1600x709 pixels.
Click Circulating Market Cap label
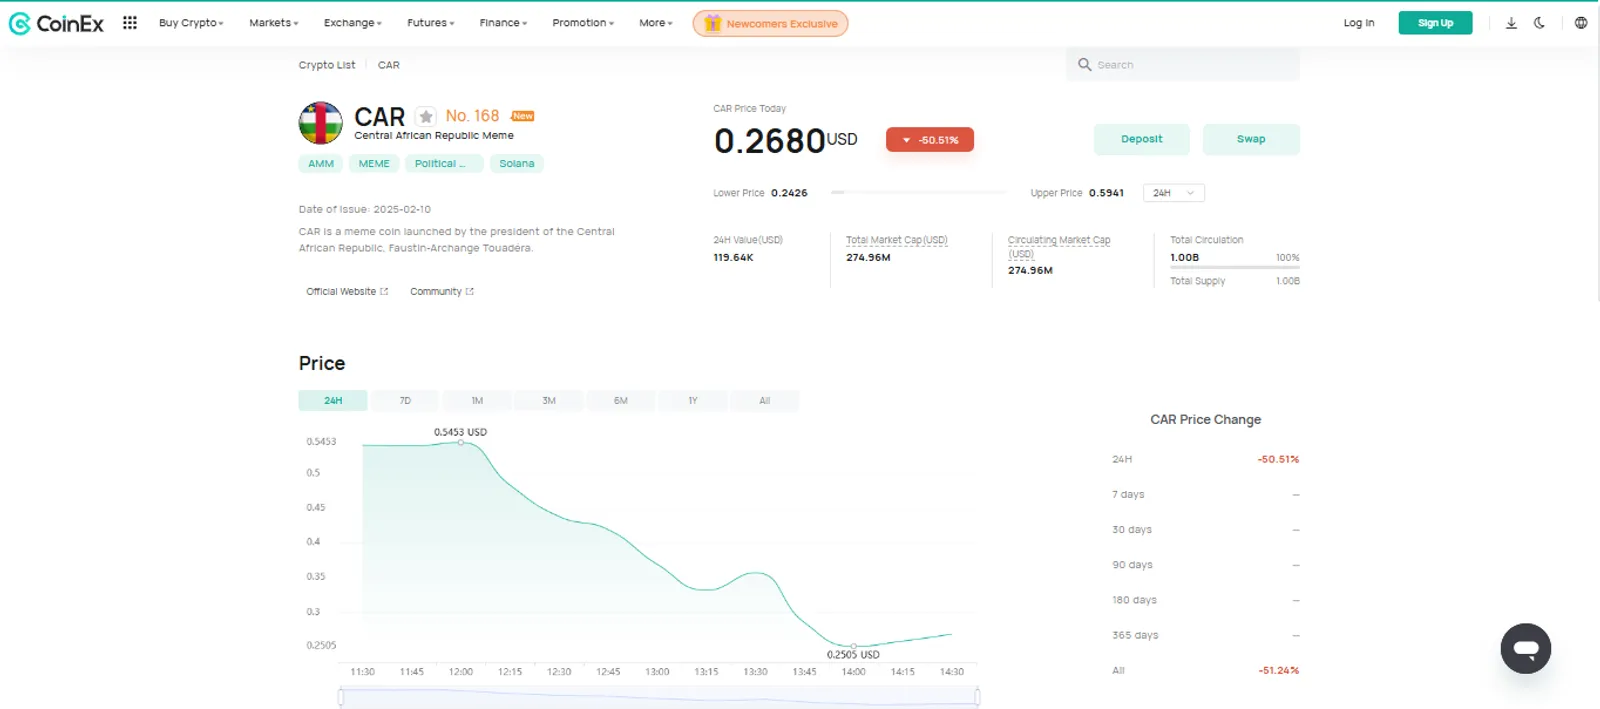click(1059, 246)
